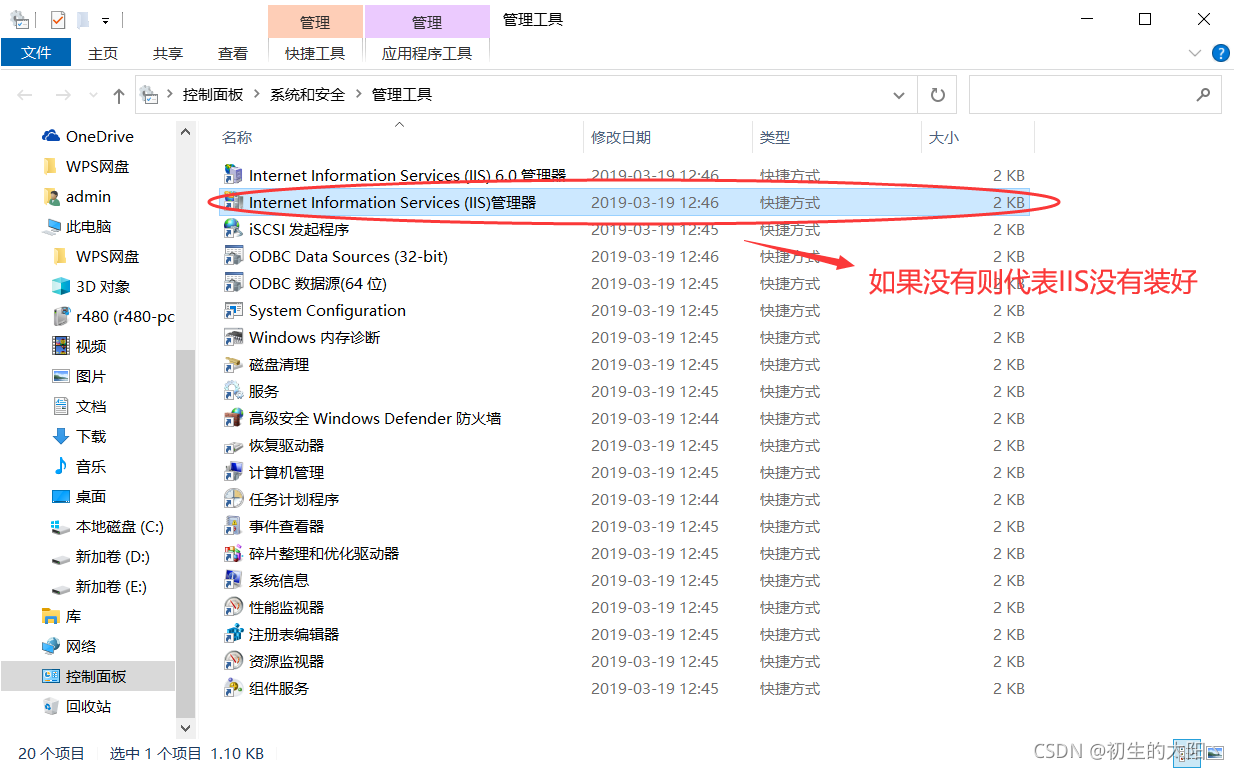This screenshot has height=769, width=1235.
Task: Open 本地磁盘 (C:) in navigation pane
Action: [x=108, y=526]
